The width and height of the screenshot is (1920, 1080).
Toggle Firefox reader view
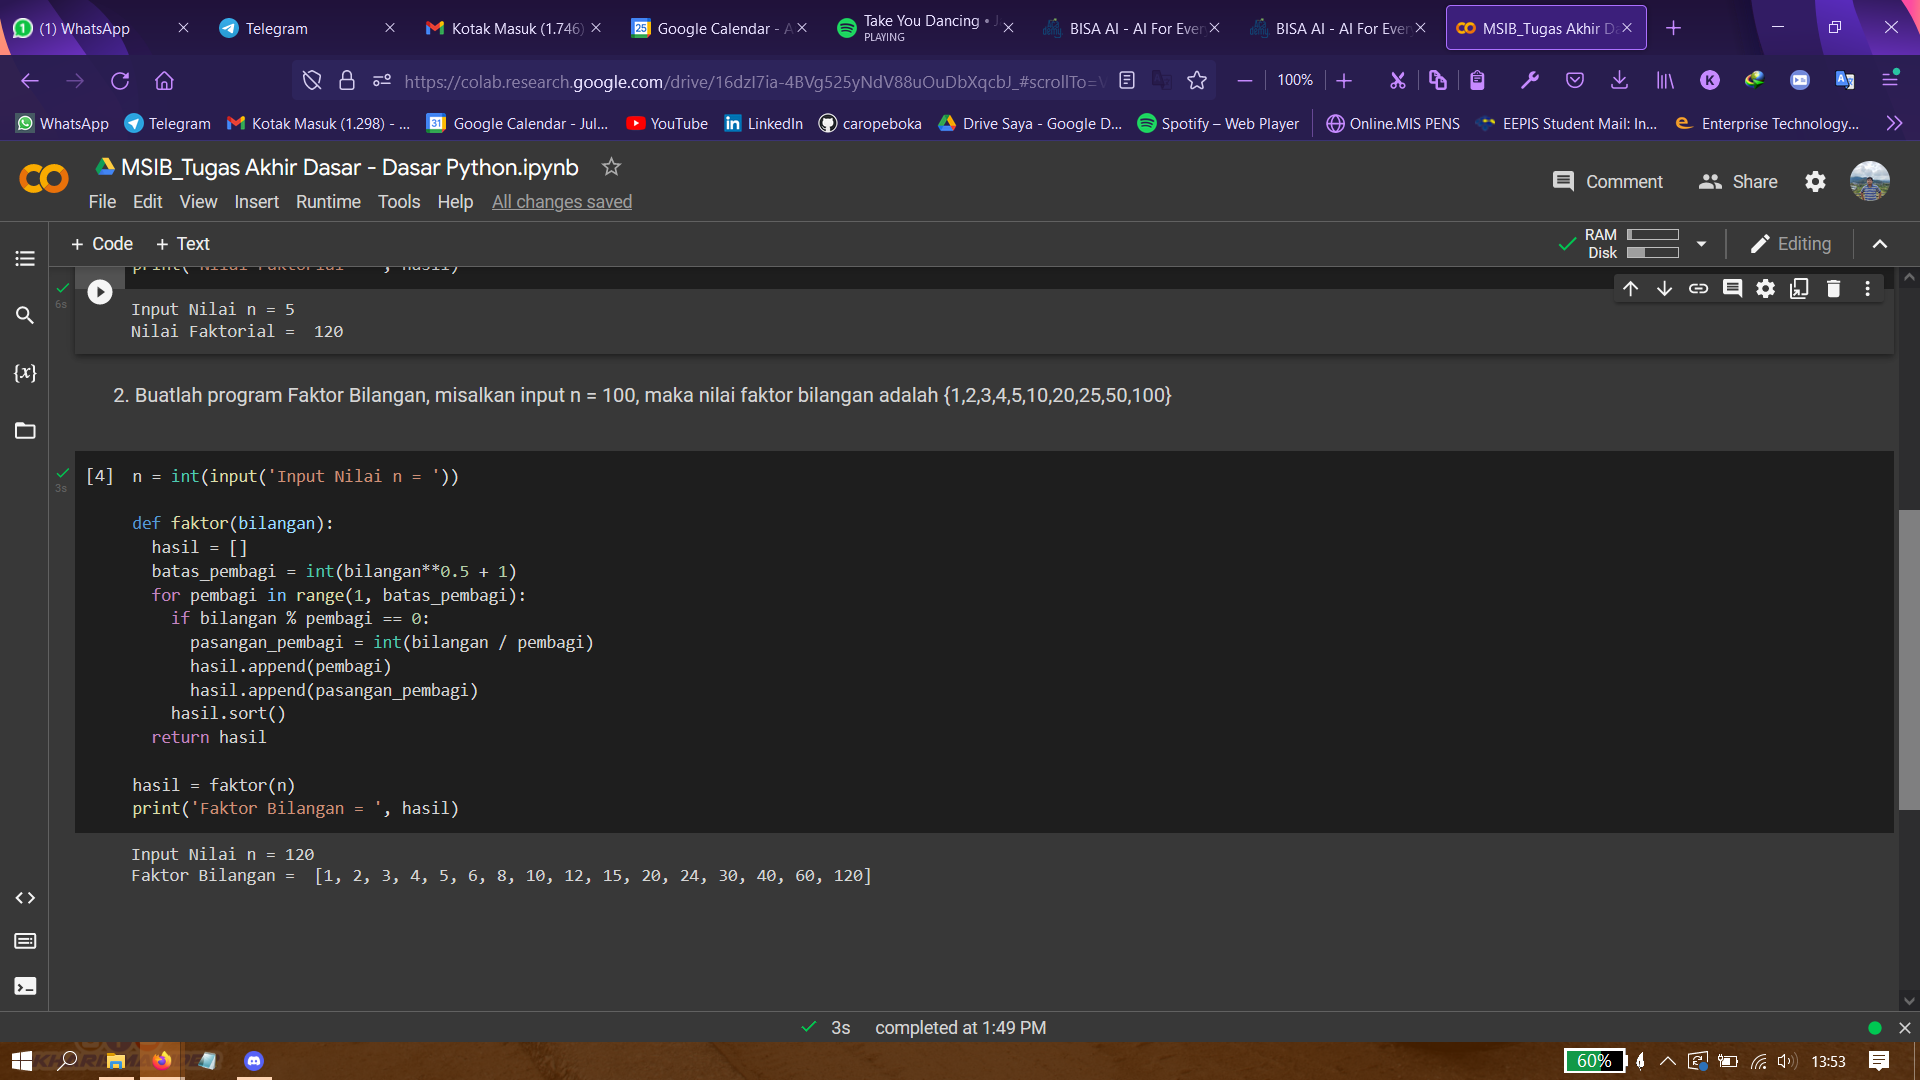(x=1127, y=81)
